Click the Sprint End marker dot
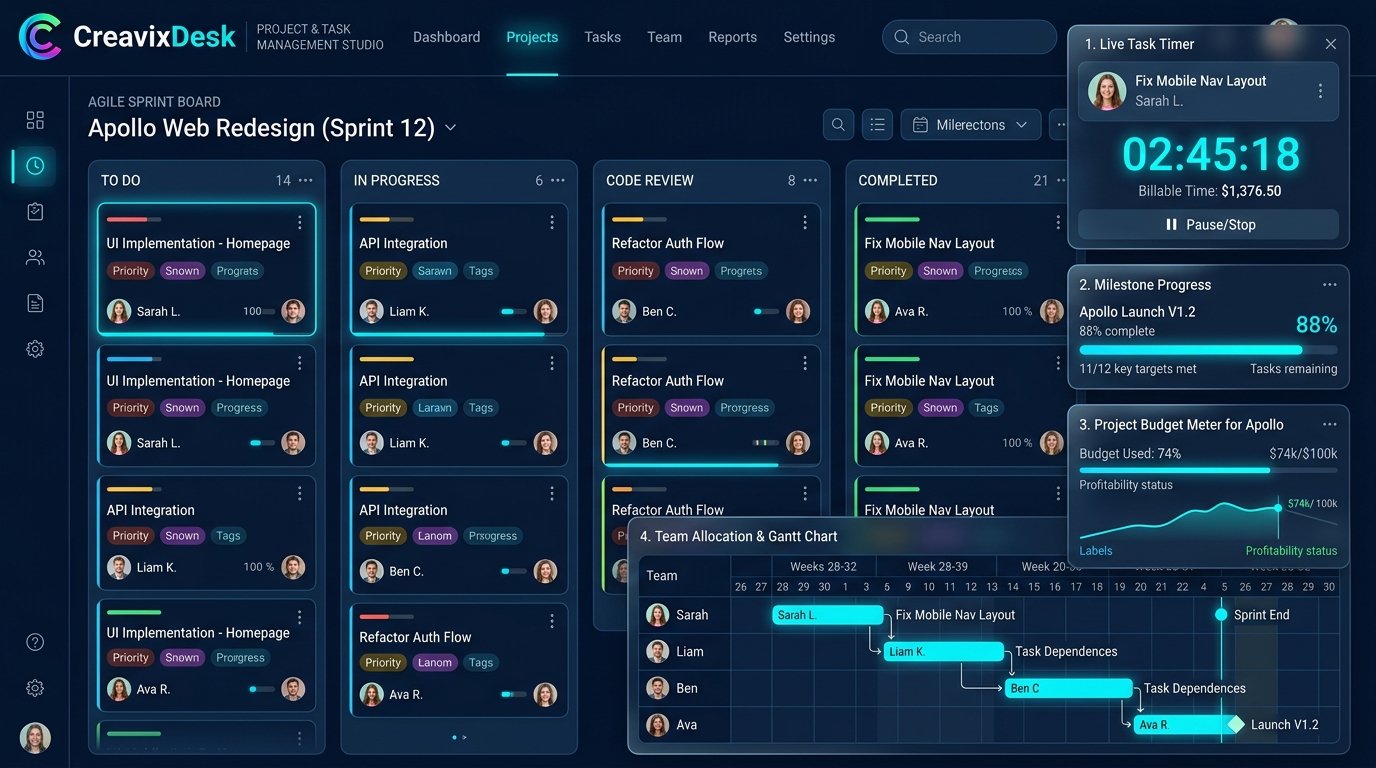 coord(1221,614)
